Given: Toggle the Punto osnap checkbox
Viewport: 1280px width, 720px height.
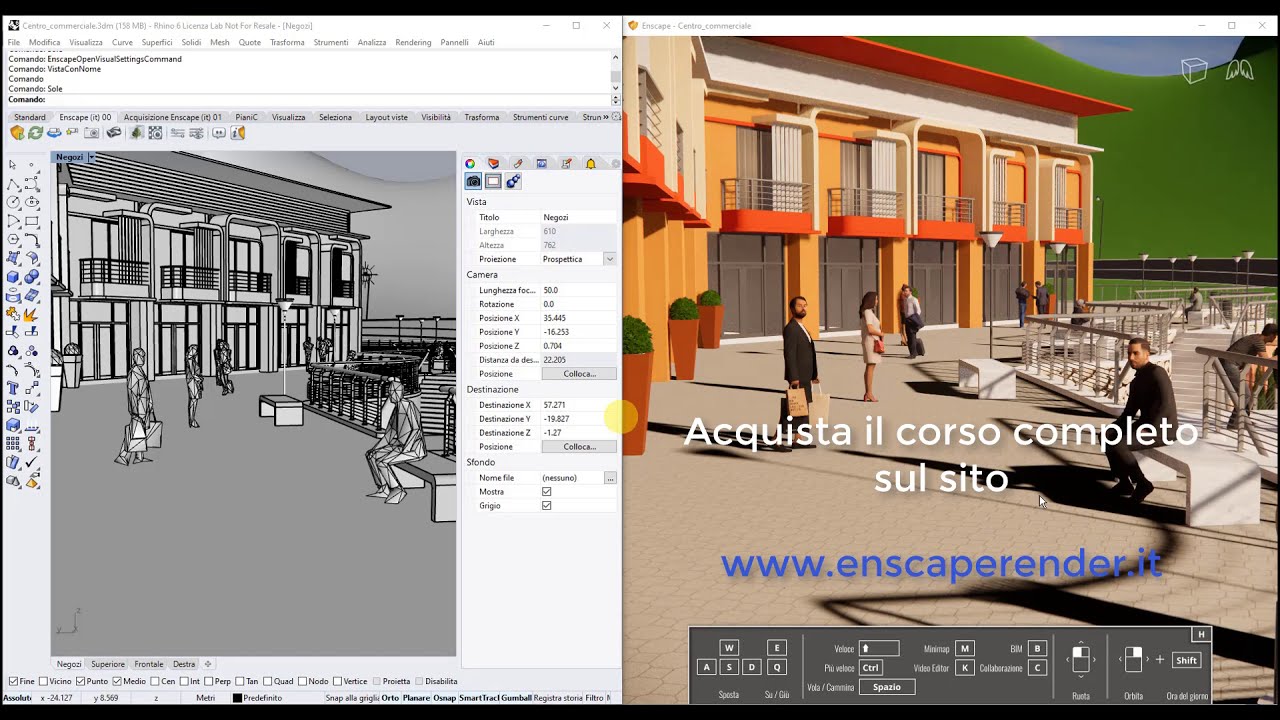Looking at the screenshot, I should [81, 681].
